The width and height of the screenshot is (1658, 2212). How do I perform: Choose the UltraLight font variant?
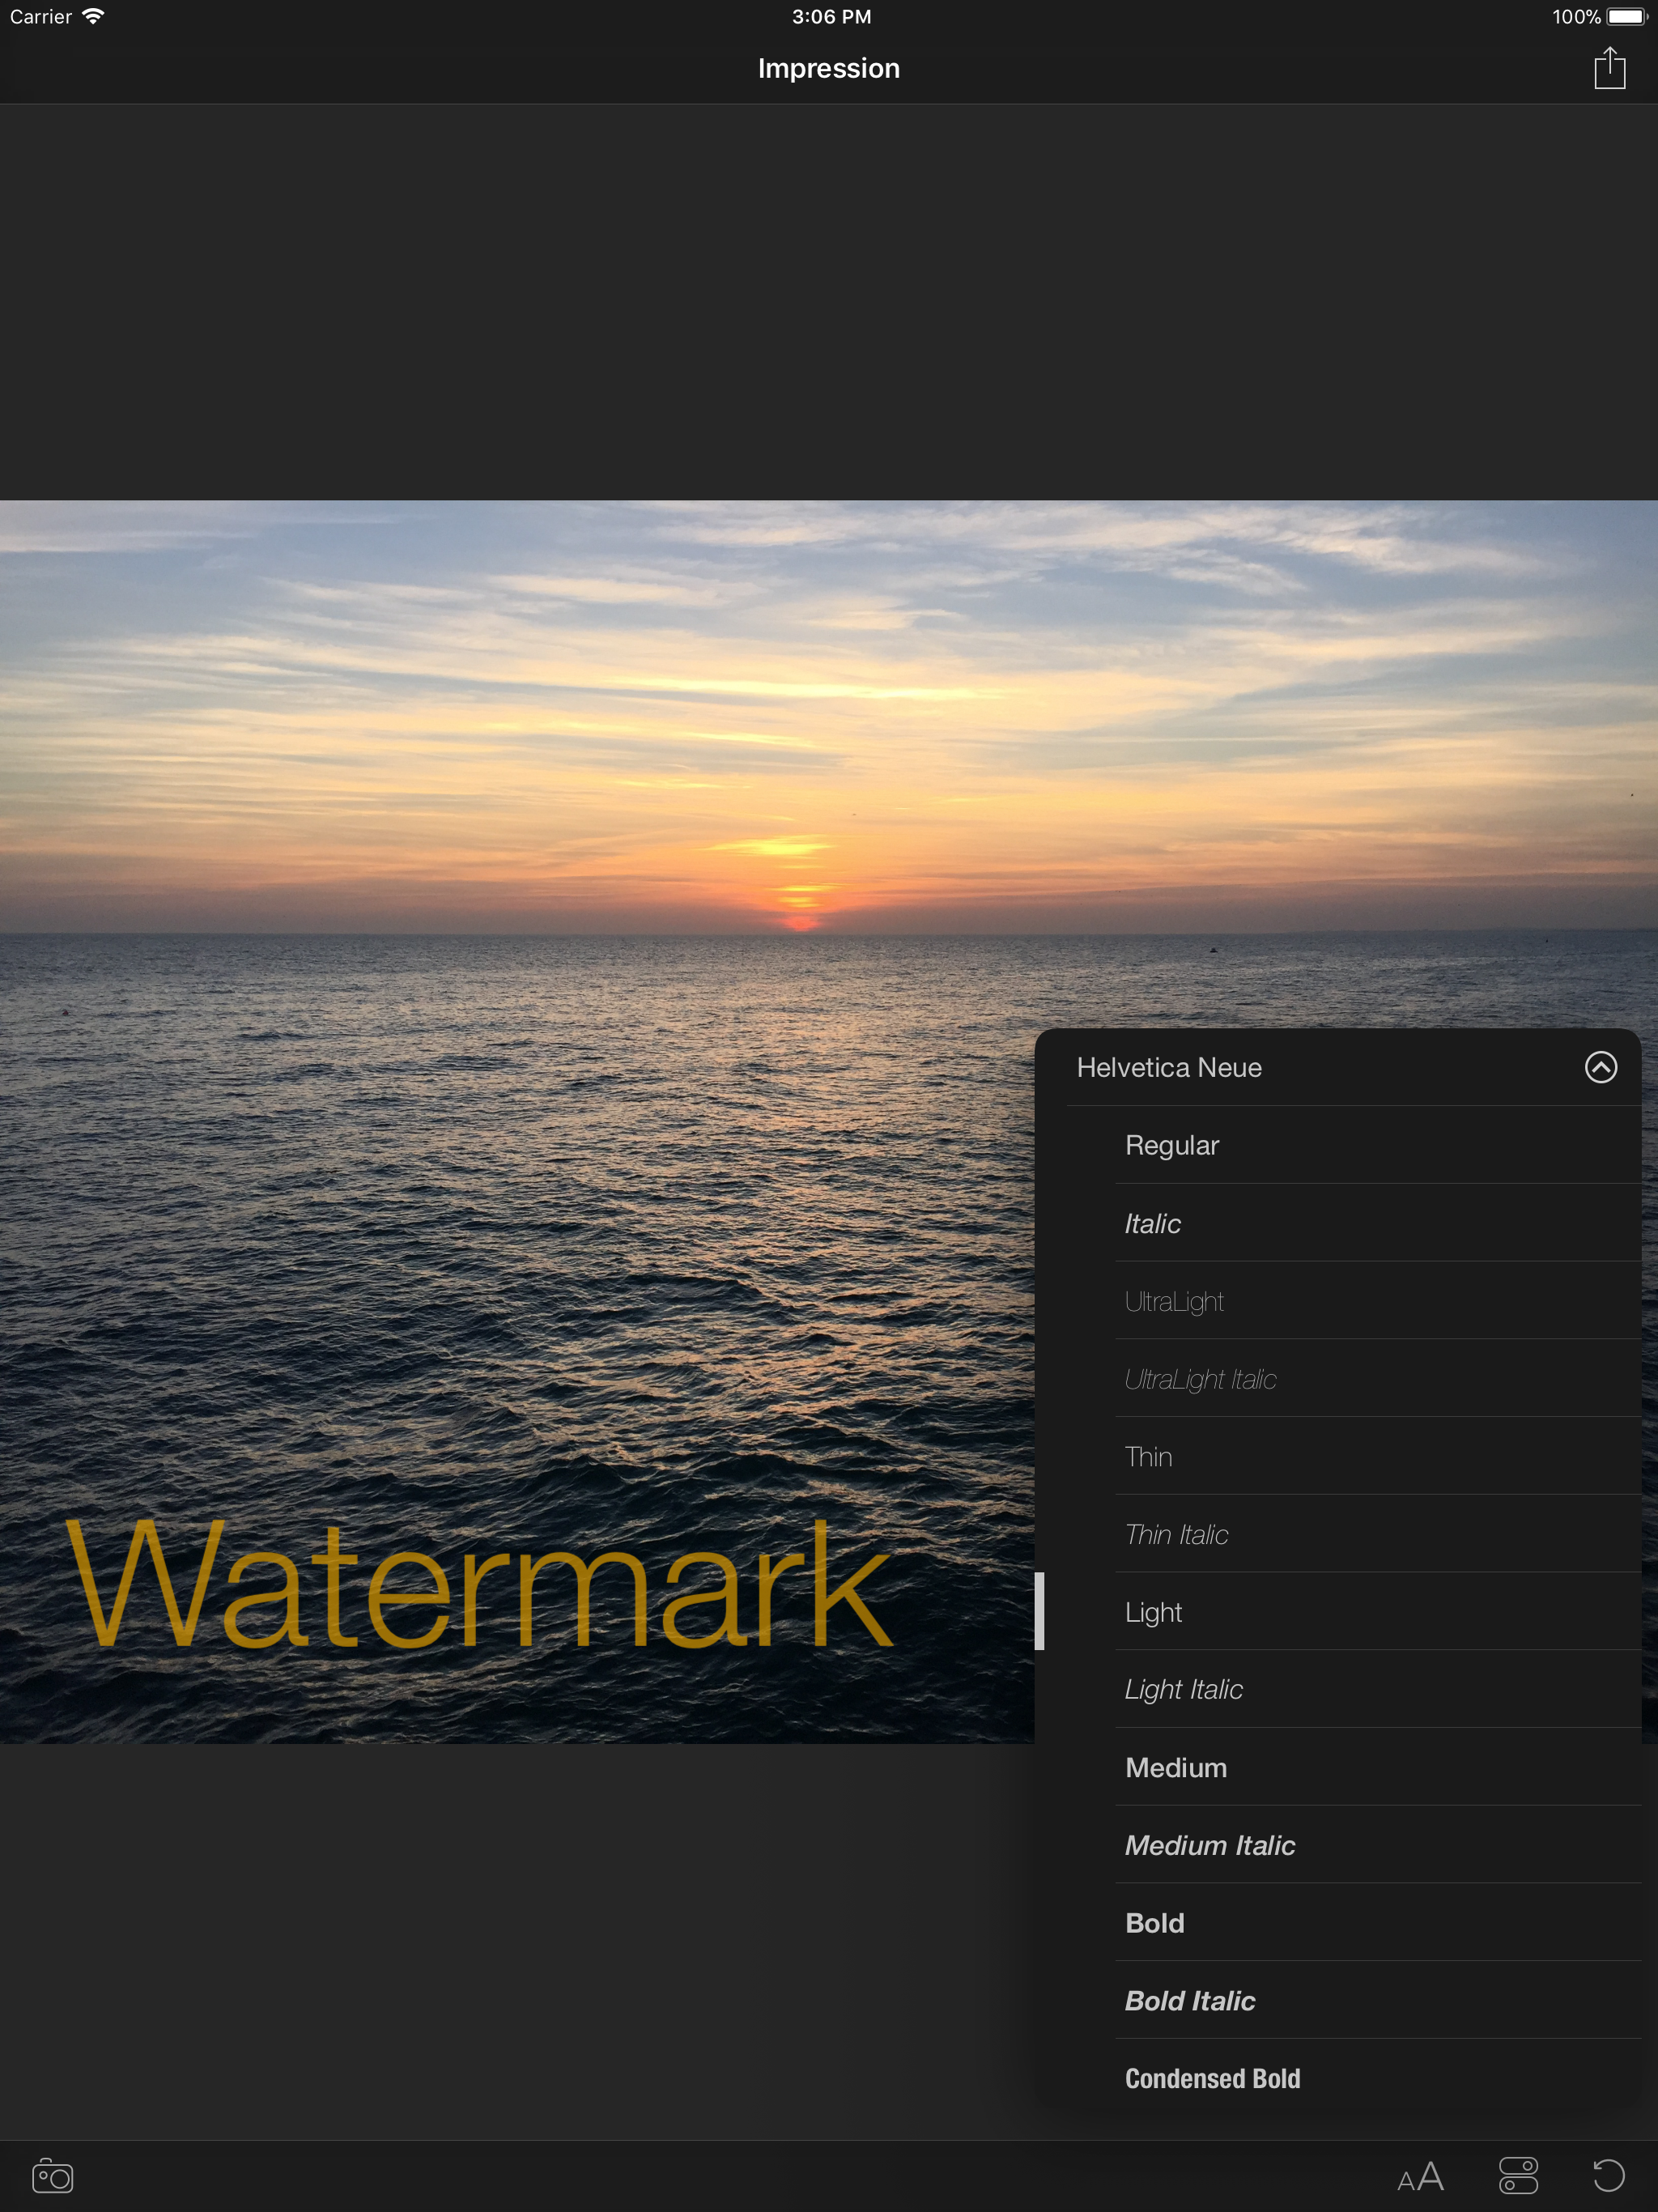1173,1301
